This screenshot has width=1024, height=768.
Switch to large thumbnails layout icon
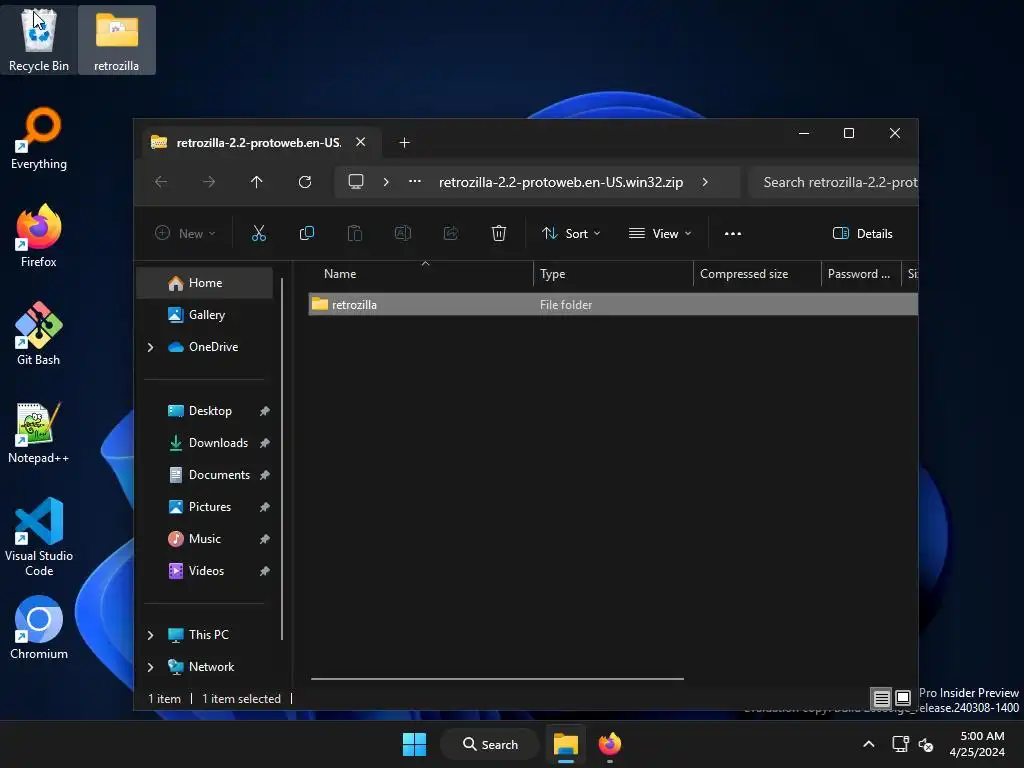pyautogui.click(x=903, y=698)
